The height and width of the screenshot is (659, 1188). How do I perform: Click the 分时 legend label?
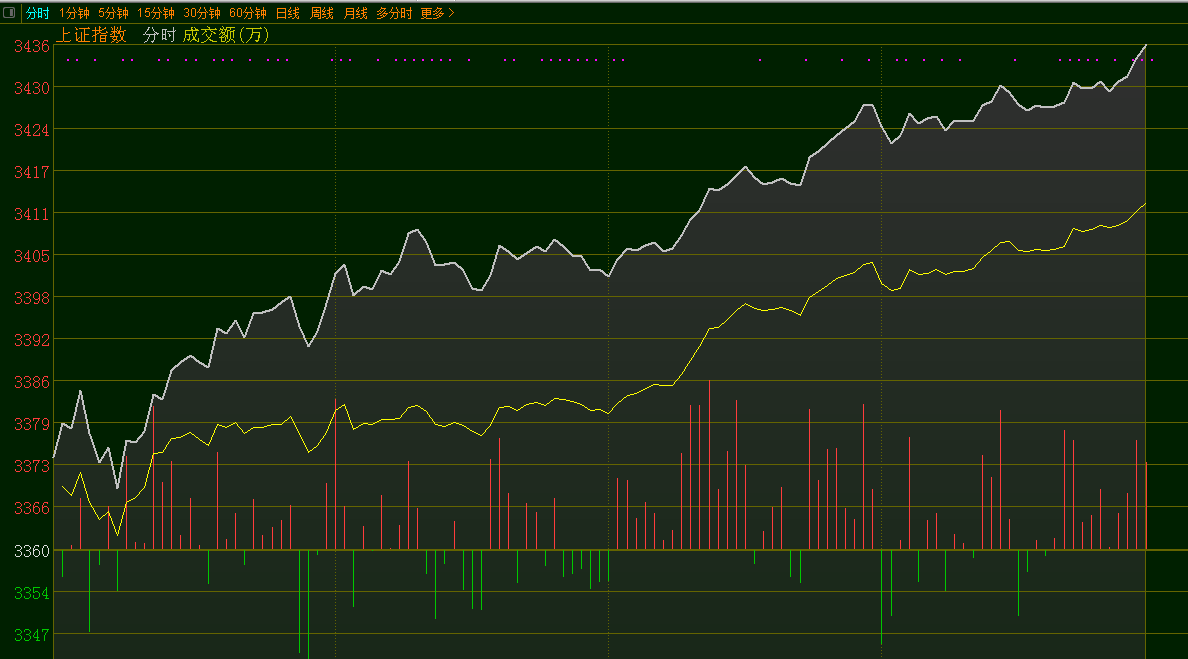159,35
